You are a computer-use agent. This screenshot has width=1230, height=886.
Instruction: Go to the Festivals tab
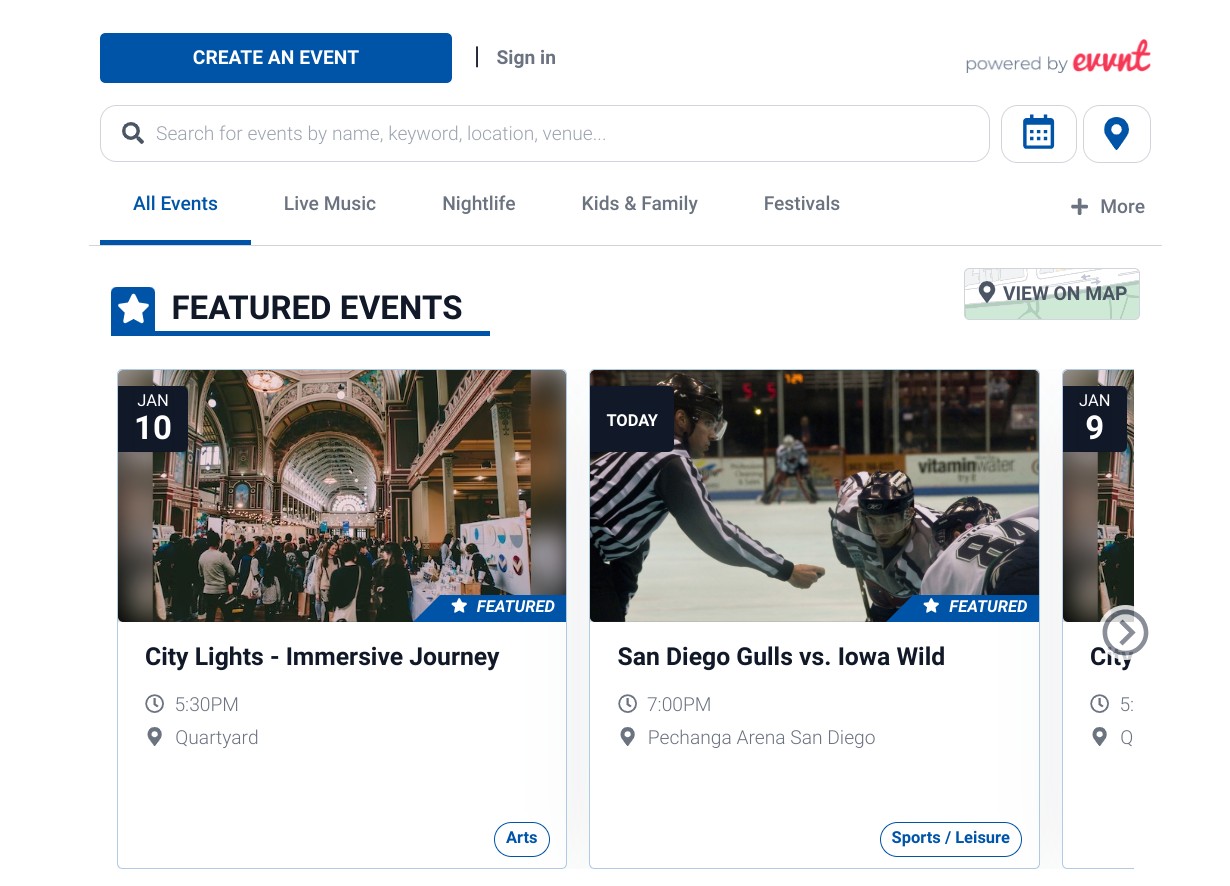pos(802,204)
